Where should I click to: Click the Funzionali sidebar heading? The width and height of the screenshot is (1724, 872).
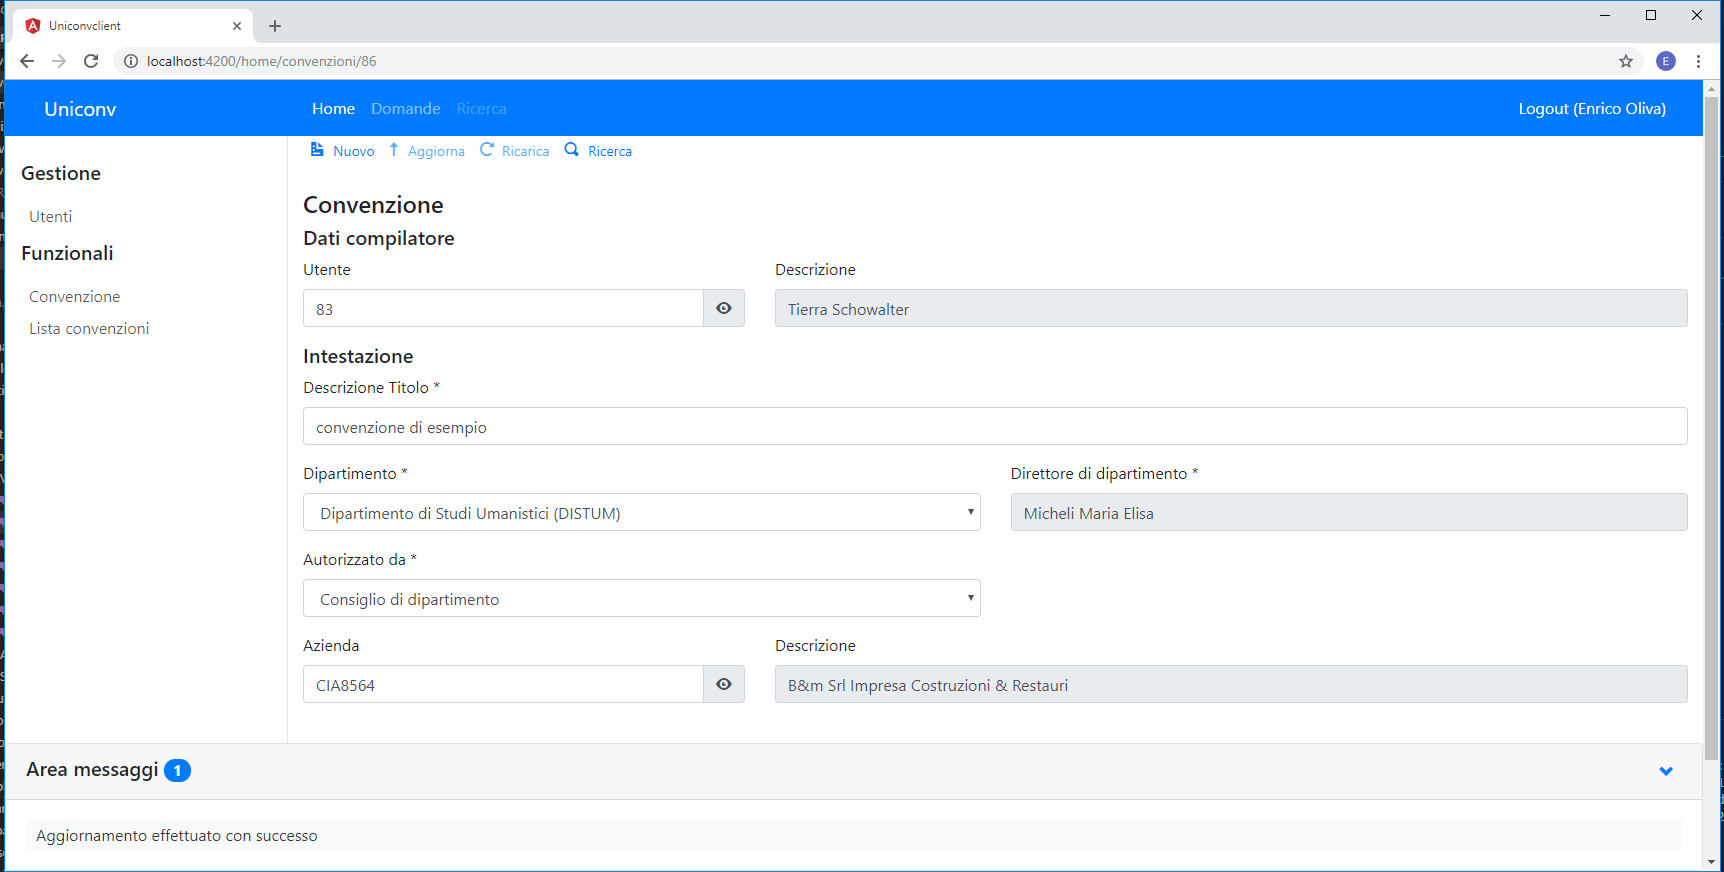[67, 253]
